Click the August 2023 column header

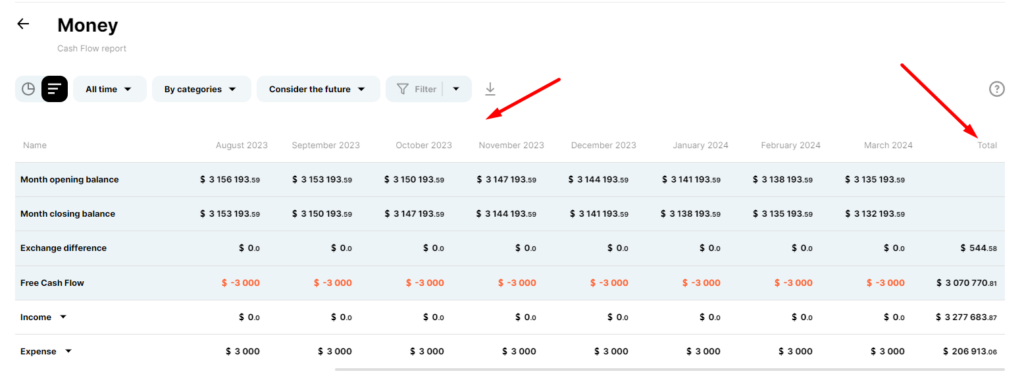(242, 145)
